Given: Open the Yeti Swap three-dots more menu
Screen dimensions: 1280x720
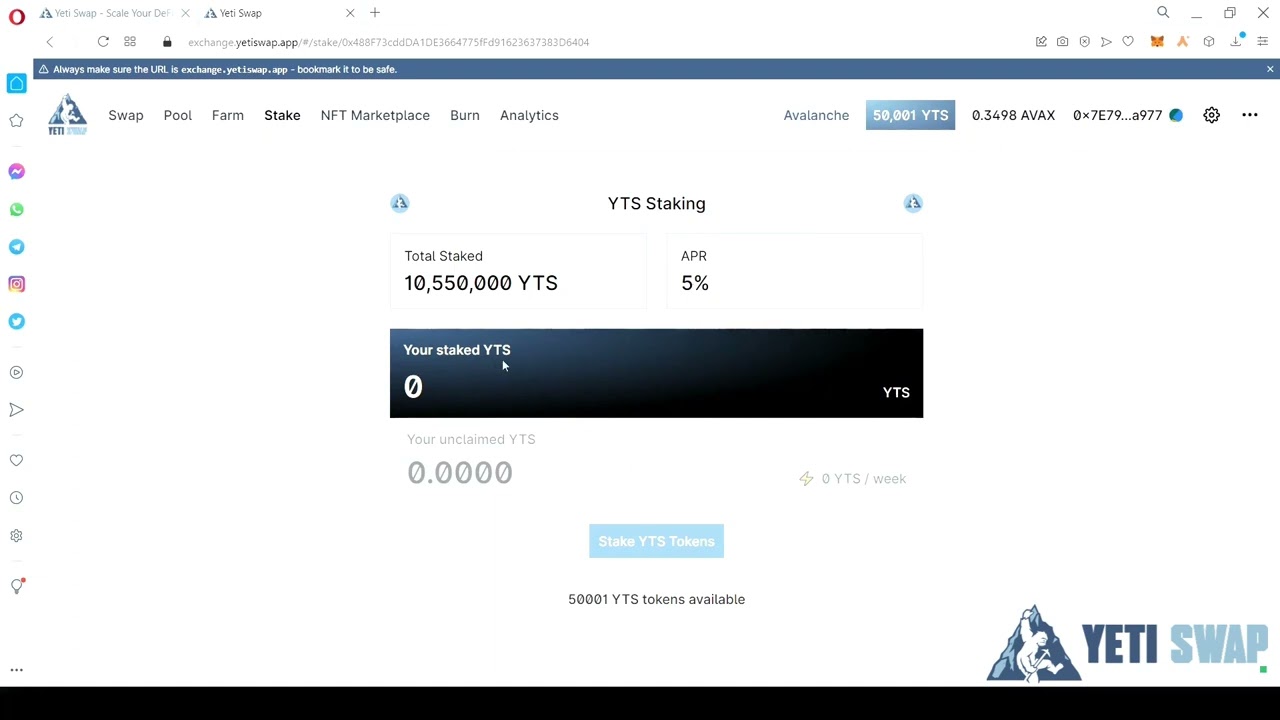Looking at the screenshot, I should point(1250,115).
